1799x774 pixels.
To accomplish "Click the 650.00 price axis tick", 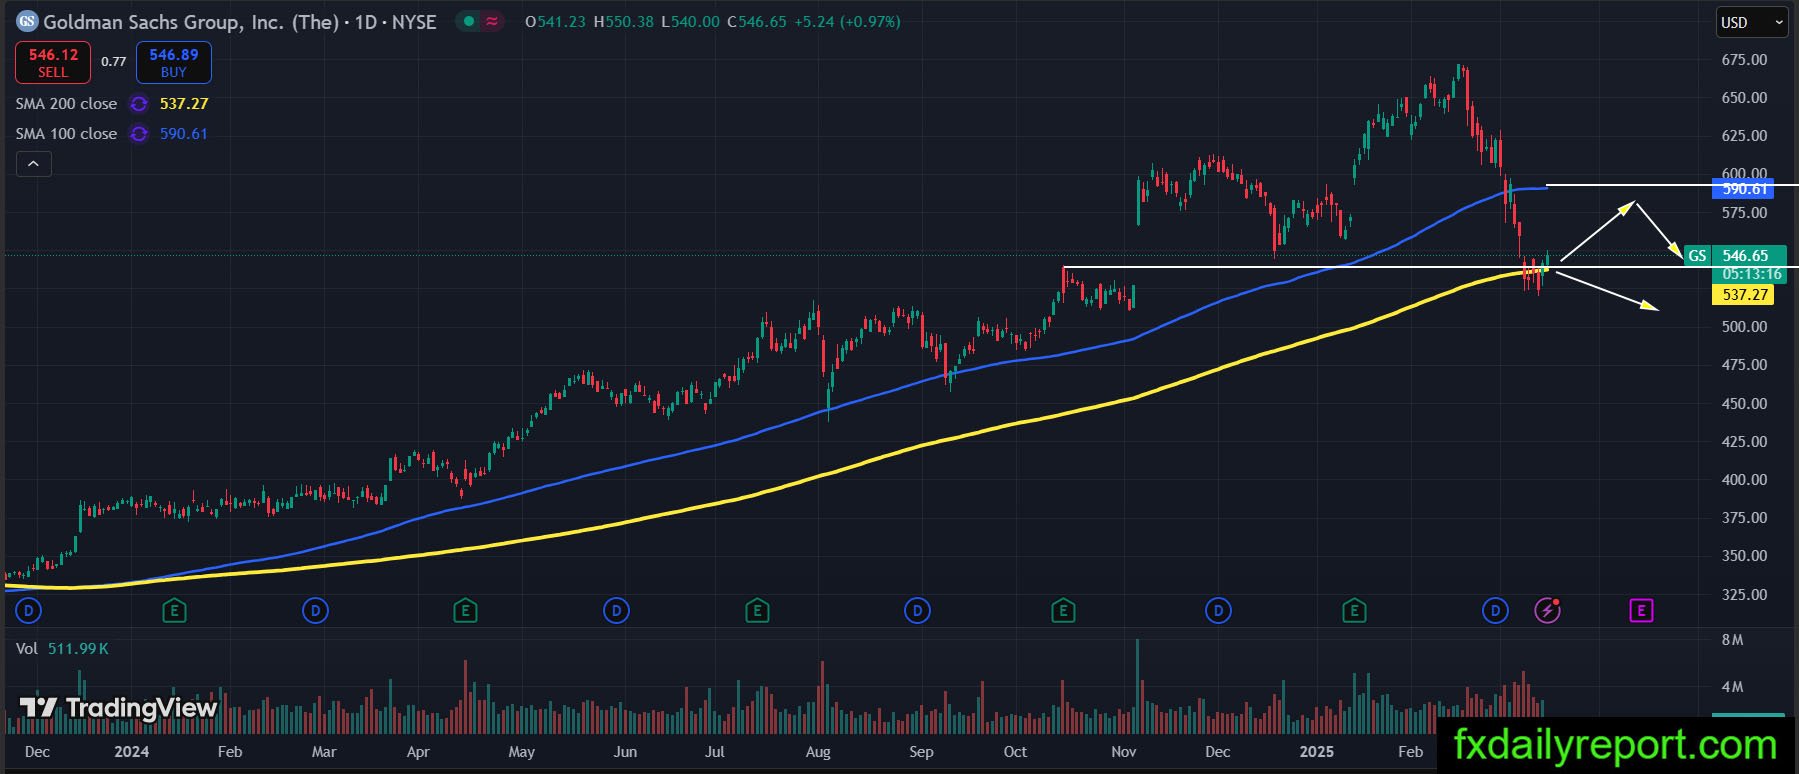I will (1744, 98).
